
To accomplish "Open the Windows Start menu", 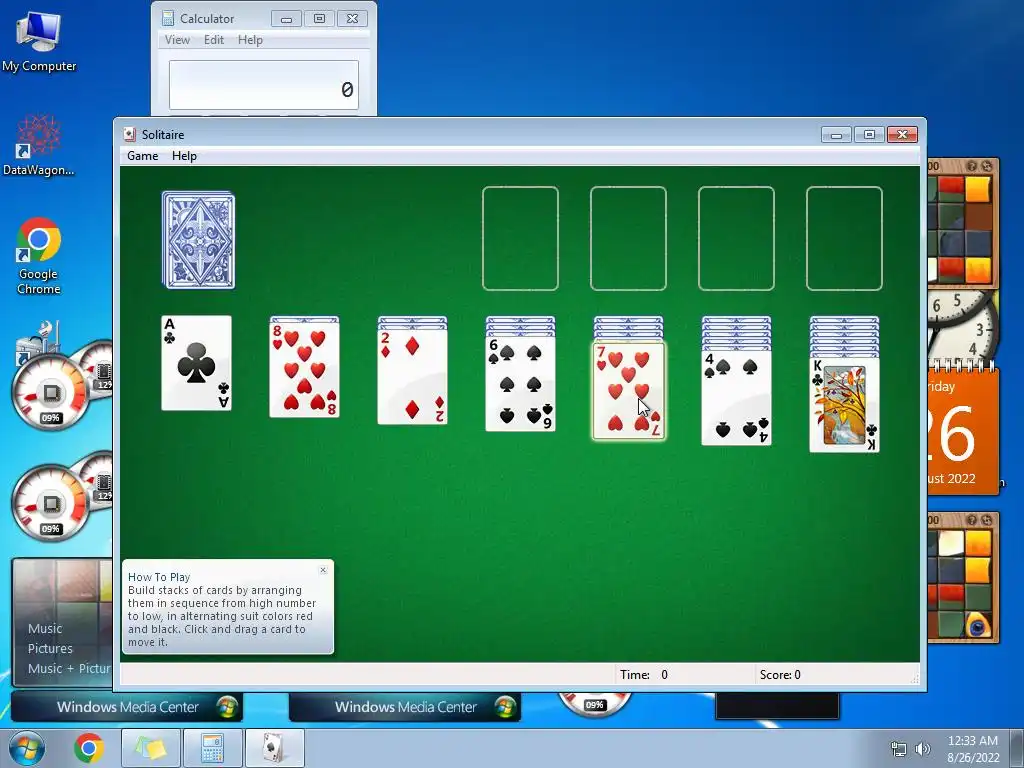I will coord(27,748).
